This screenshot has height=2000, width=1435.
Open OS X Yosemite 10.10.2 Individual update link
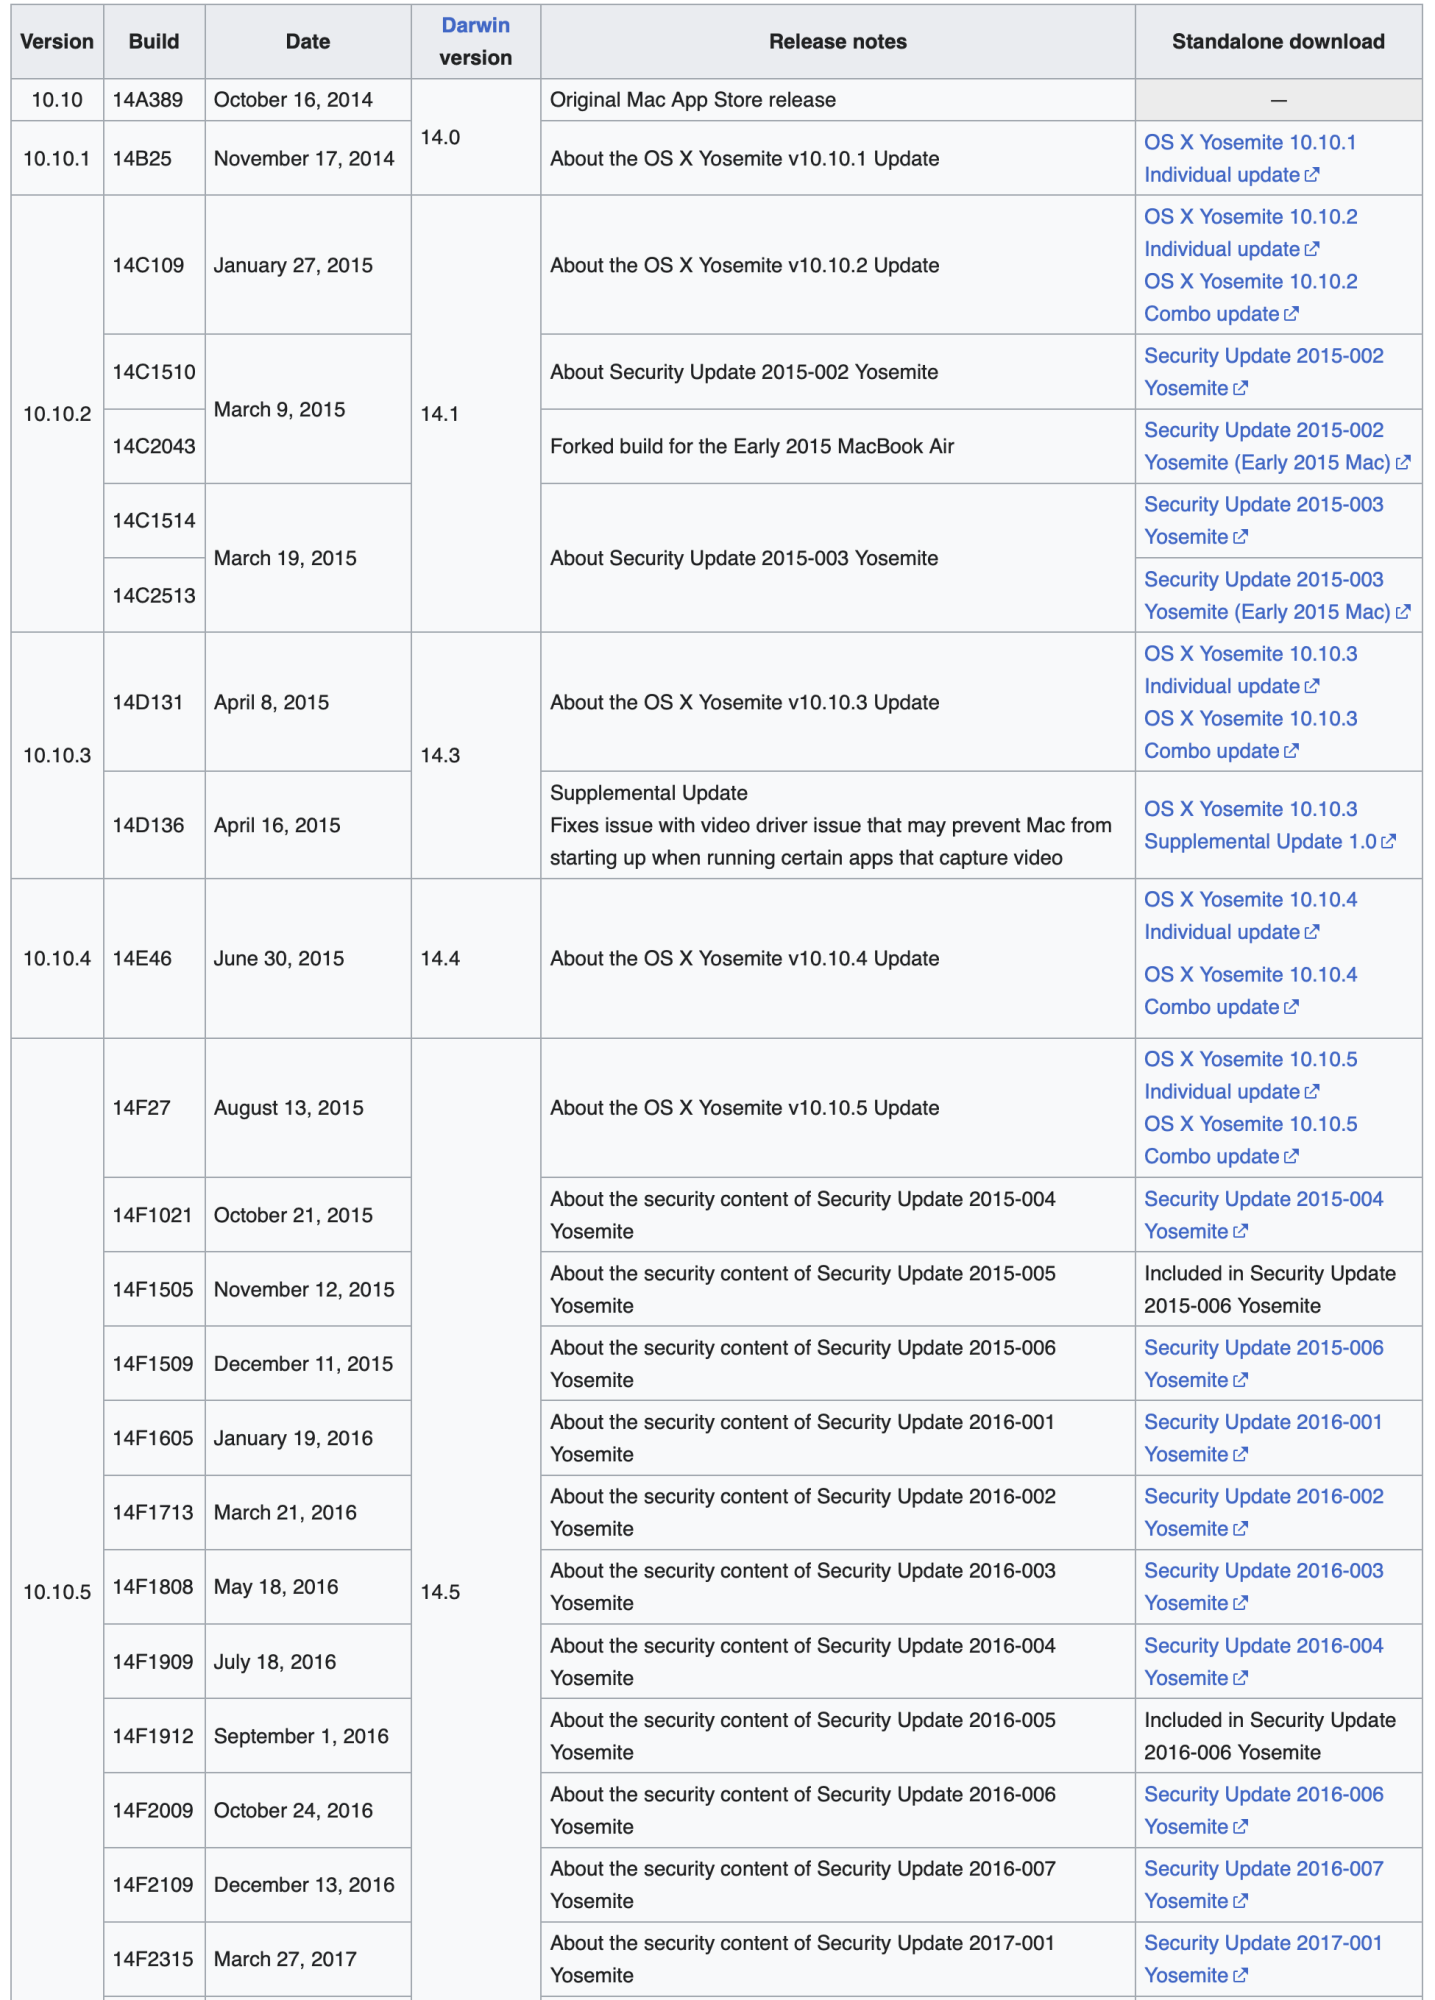click(1250, 233)
